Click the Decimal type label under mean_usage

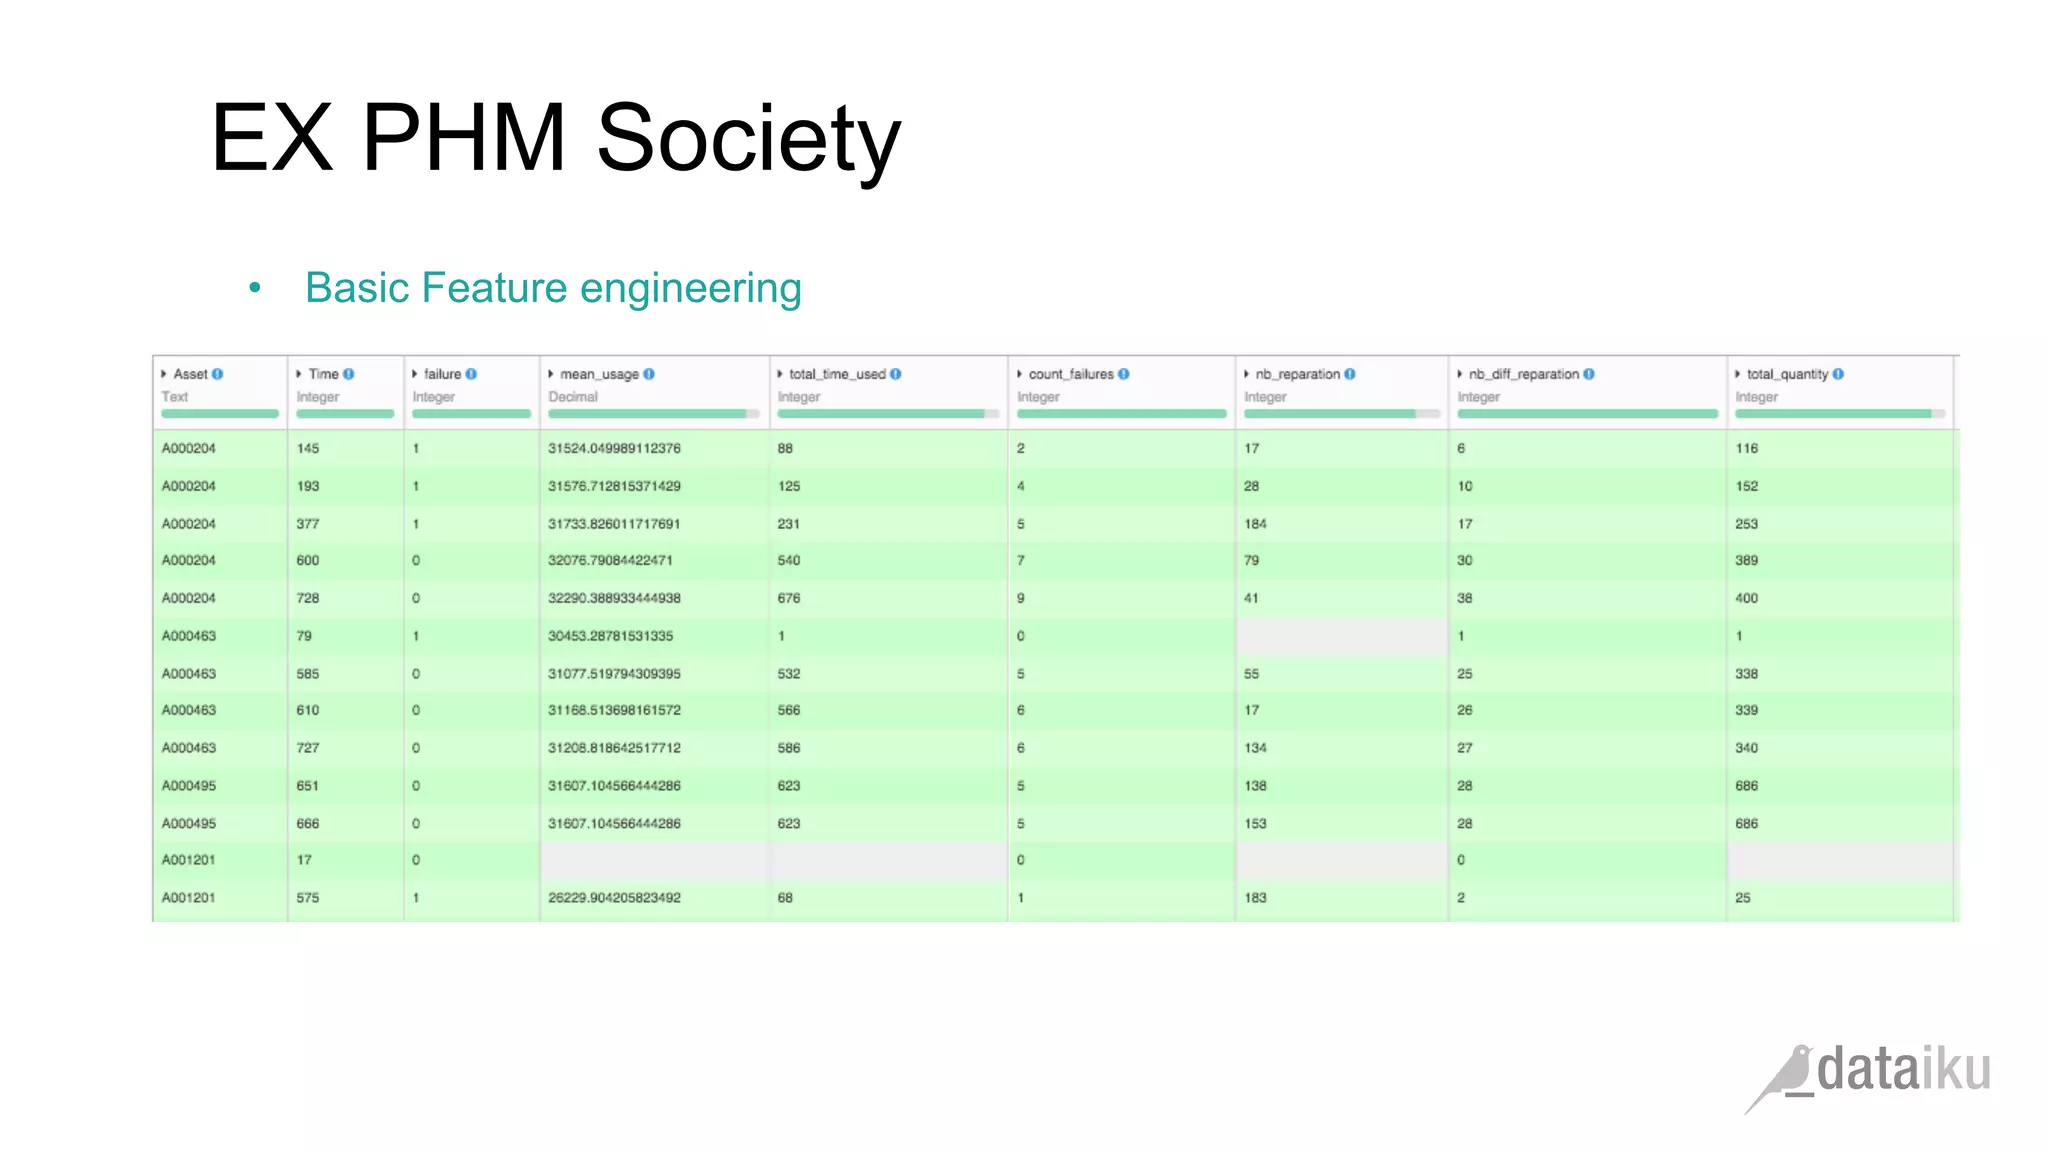coord(573,396)
